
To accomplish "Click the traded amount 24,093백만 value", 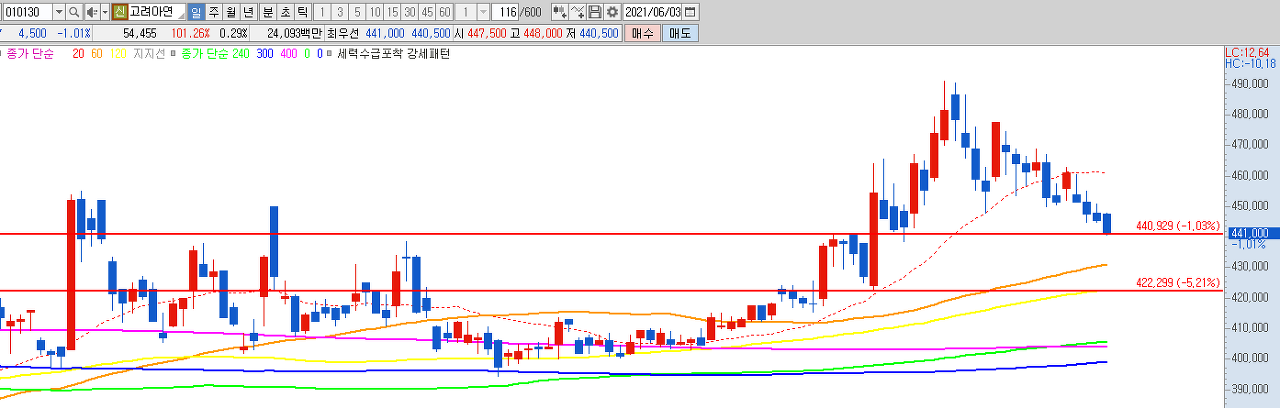I will coord(294,33).
